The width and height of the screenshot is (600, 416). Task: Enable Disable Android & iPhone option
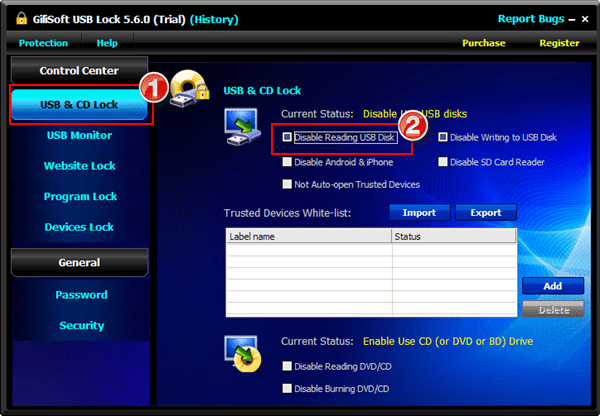point(287,162)
